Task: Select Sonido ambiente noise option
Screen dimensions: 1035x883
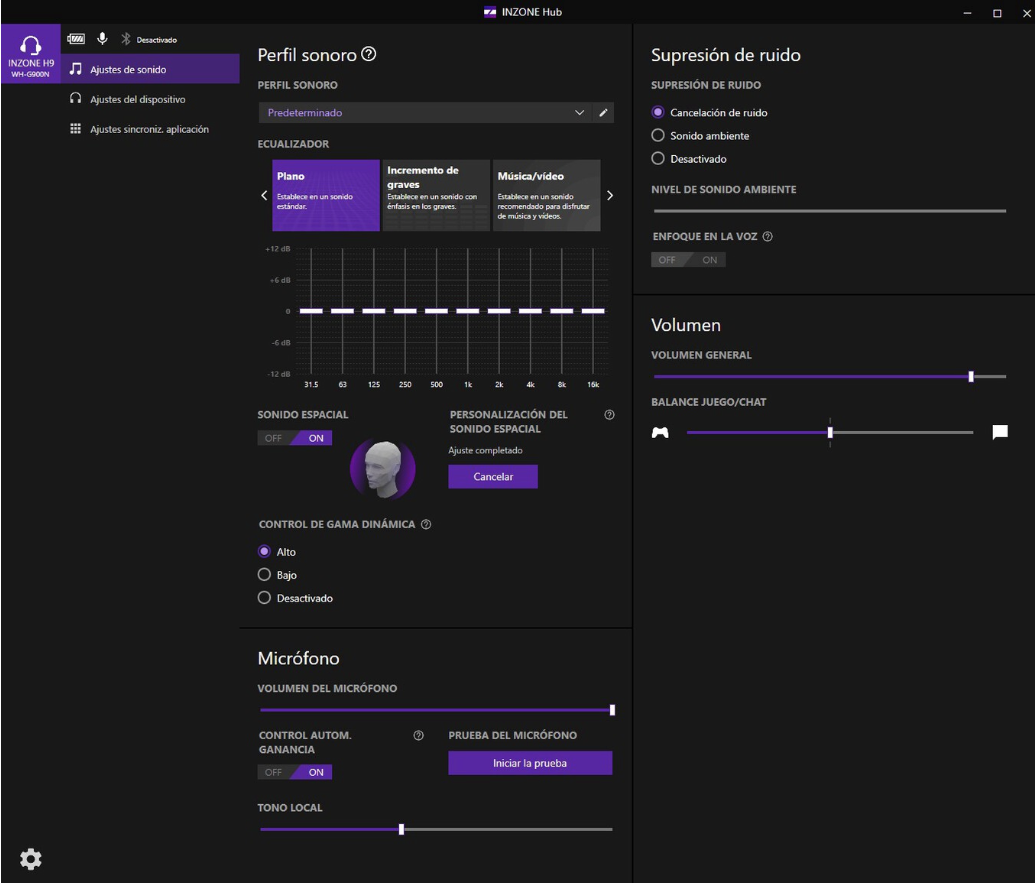Action: (700, 135)
